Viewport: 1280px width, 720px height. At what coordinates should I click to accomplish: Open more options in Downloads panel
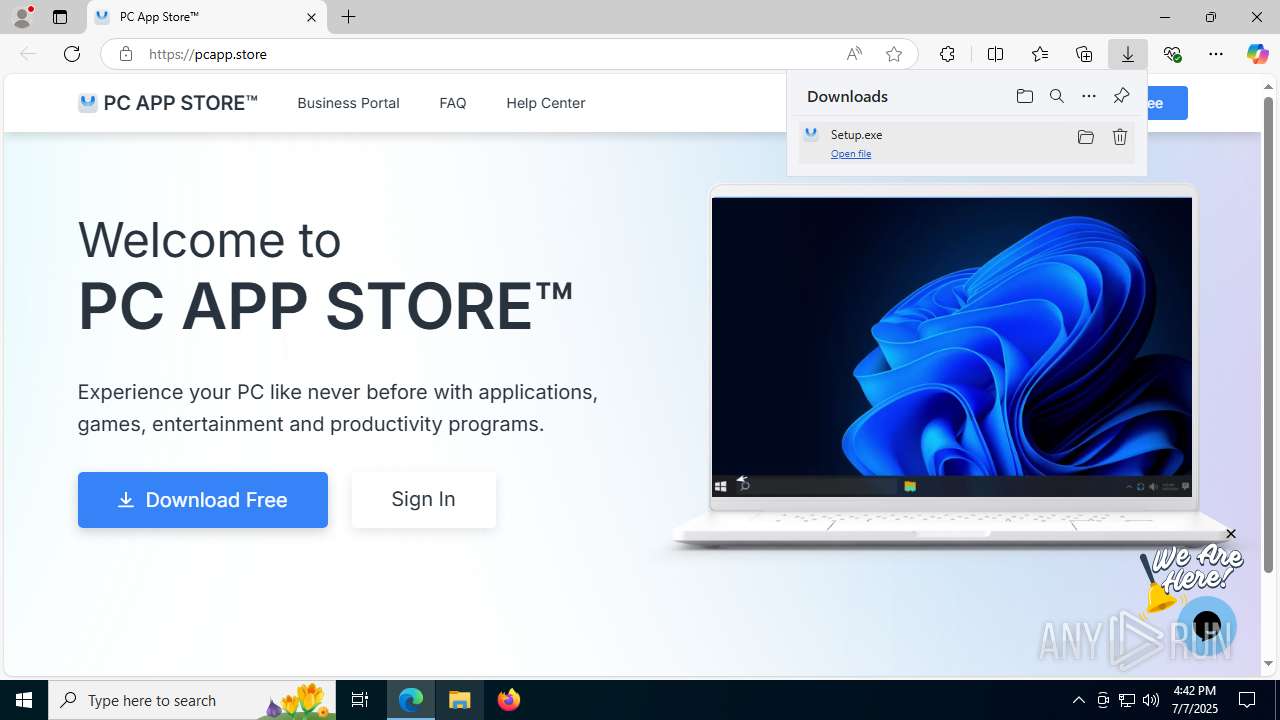coord(1089,96)
